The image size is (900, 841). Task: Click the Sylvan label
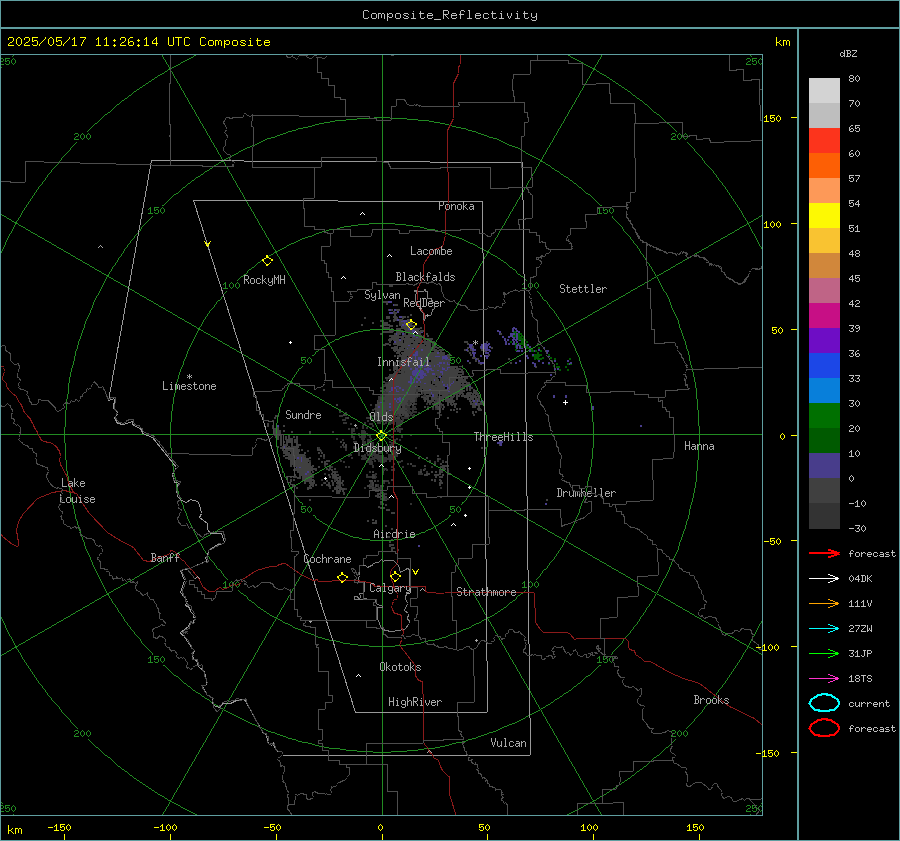(382, 295)
